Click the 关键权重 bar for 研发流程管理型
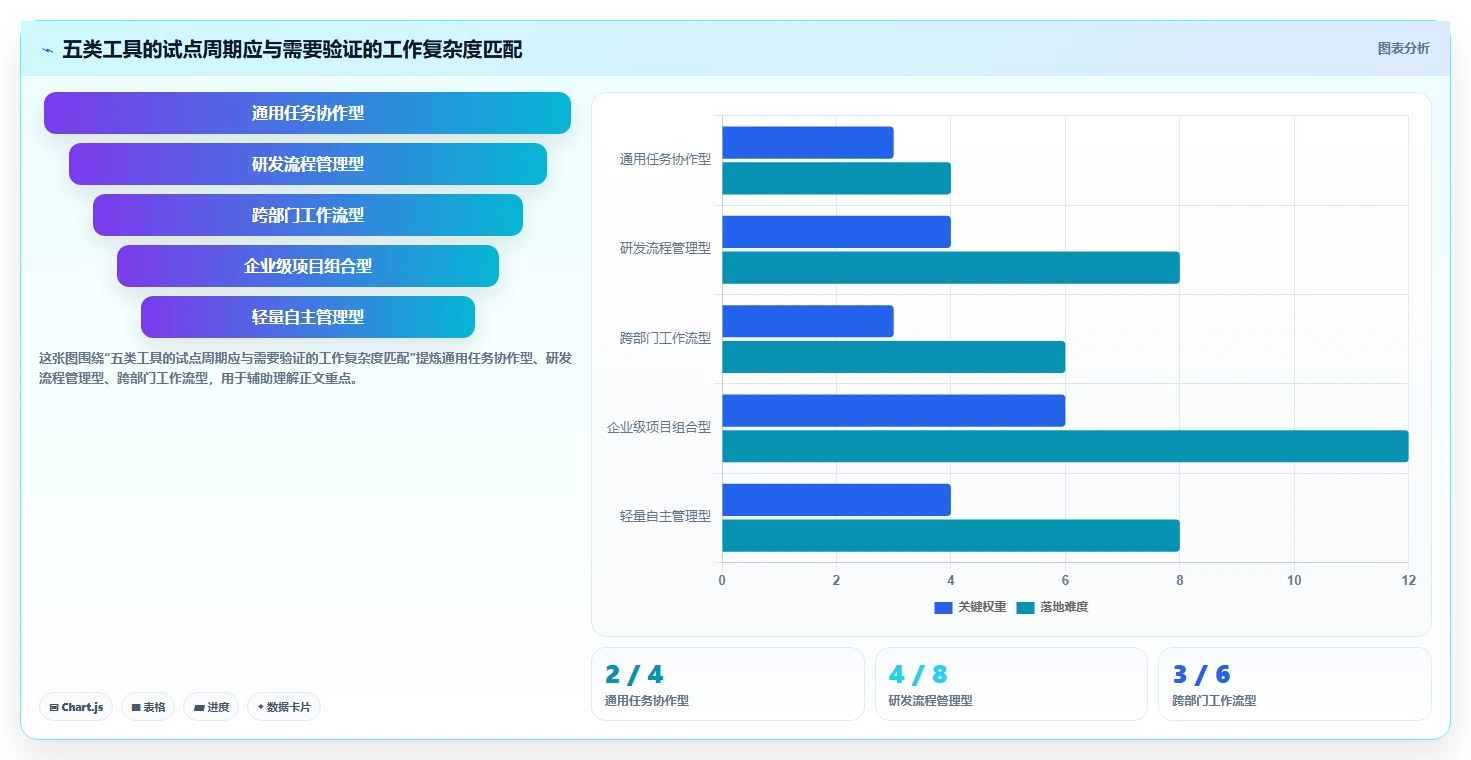 pos(836,232)
